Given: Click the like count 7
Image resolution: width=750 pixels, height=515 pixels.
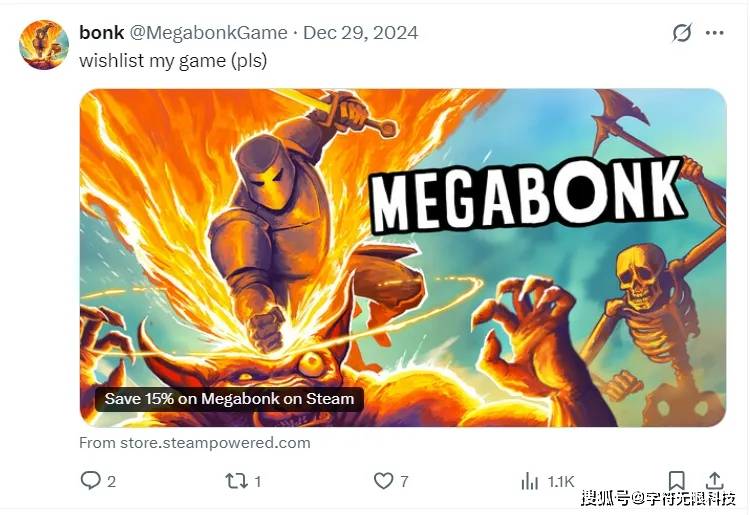Looking at the screenshot, I should [x=404, y=482].
